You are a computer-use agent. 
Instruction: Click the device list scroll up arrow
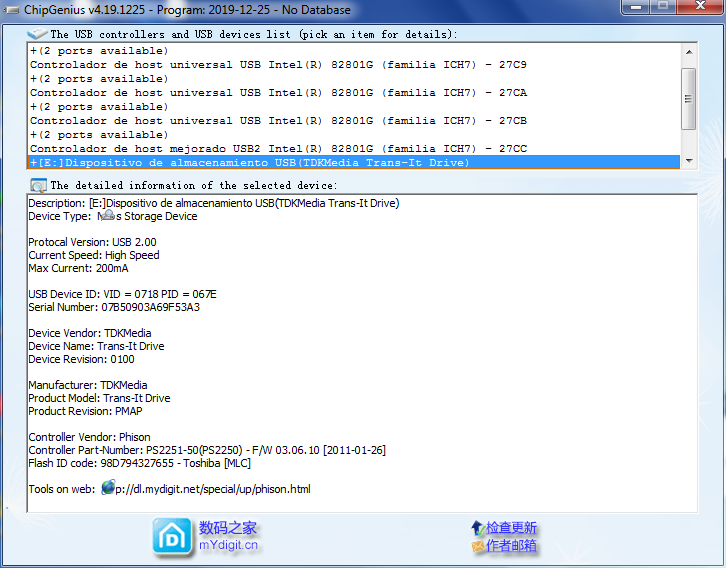coord(689,52)
